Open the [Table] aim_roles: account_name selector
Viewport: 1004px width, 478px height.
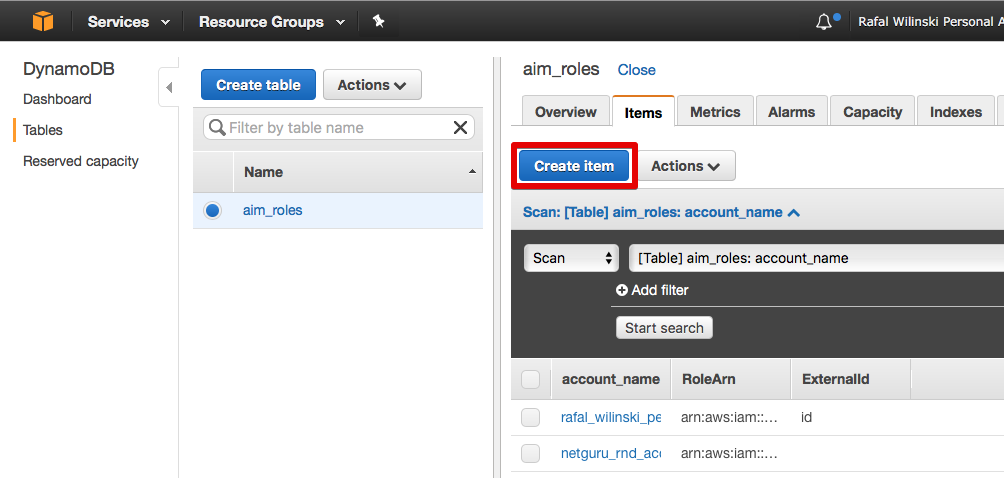816,259
